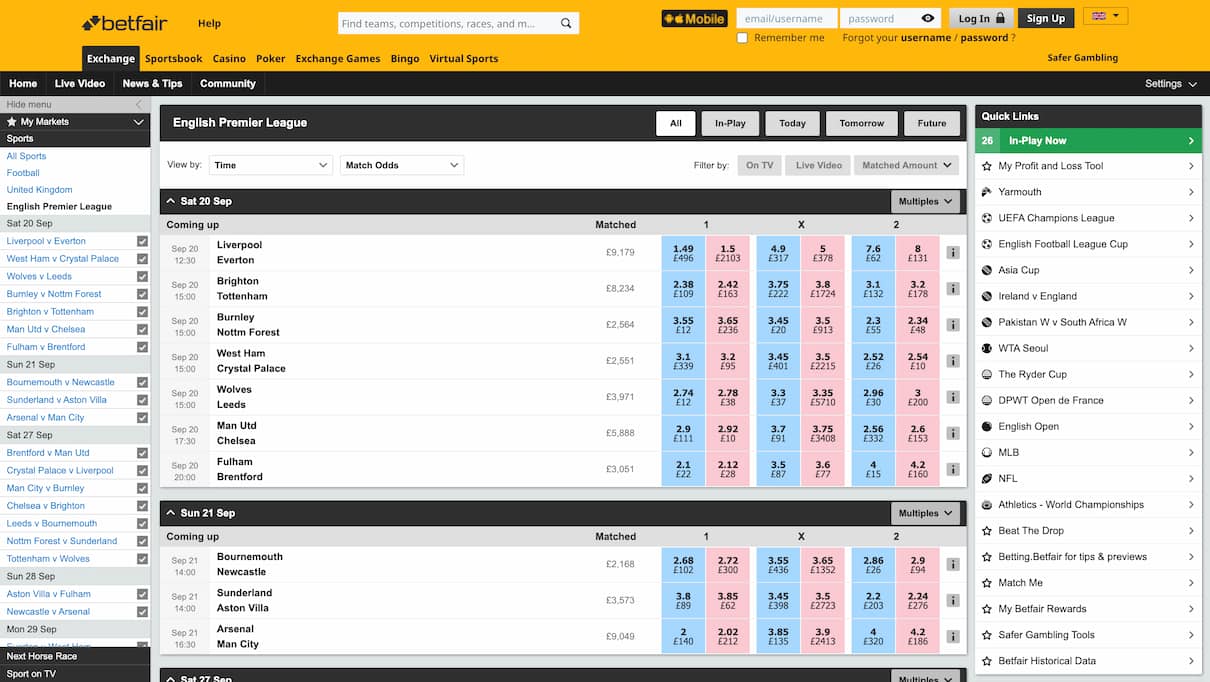1210x682 pixels.
Task: Click the Safer Gambling link
Action: (x=1083, y=58)
